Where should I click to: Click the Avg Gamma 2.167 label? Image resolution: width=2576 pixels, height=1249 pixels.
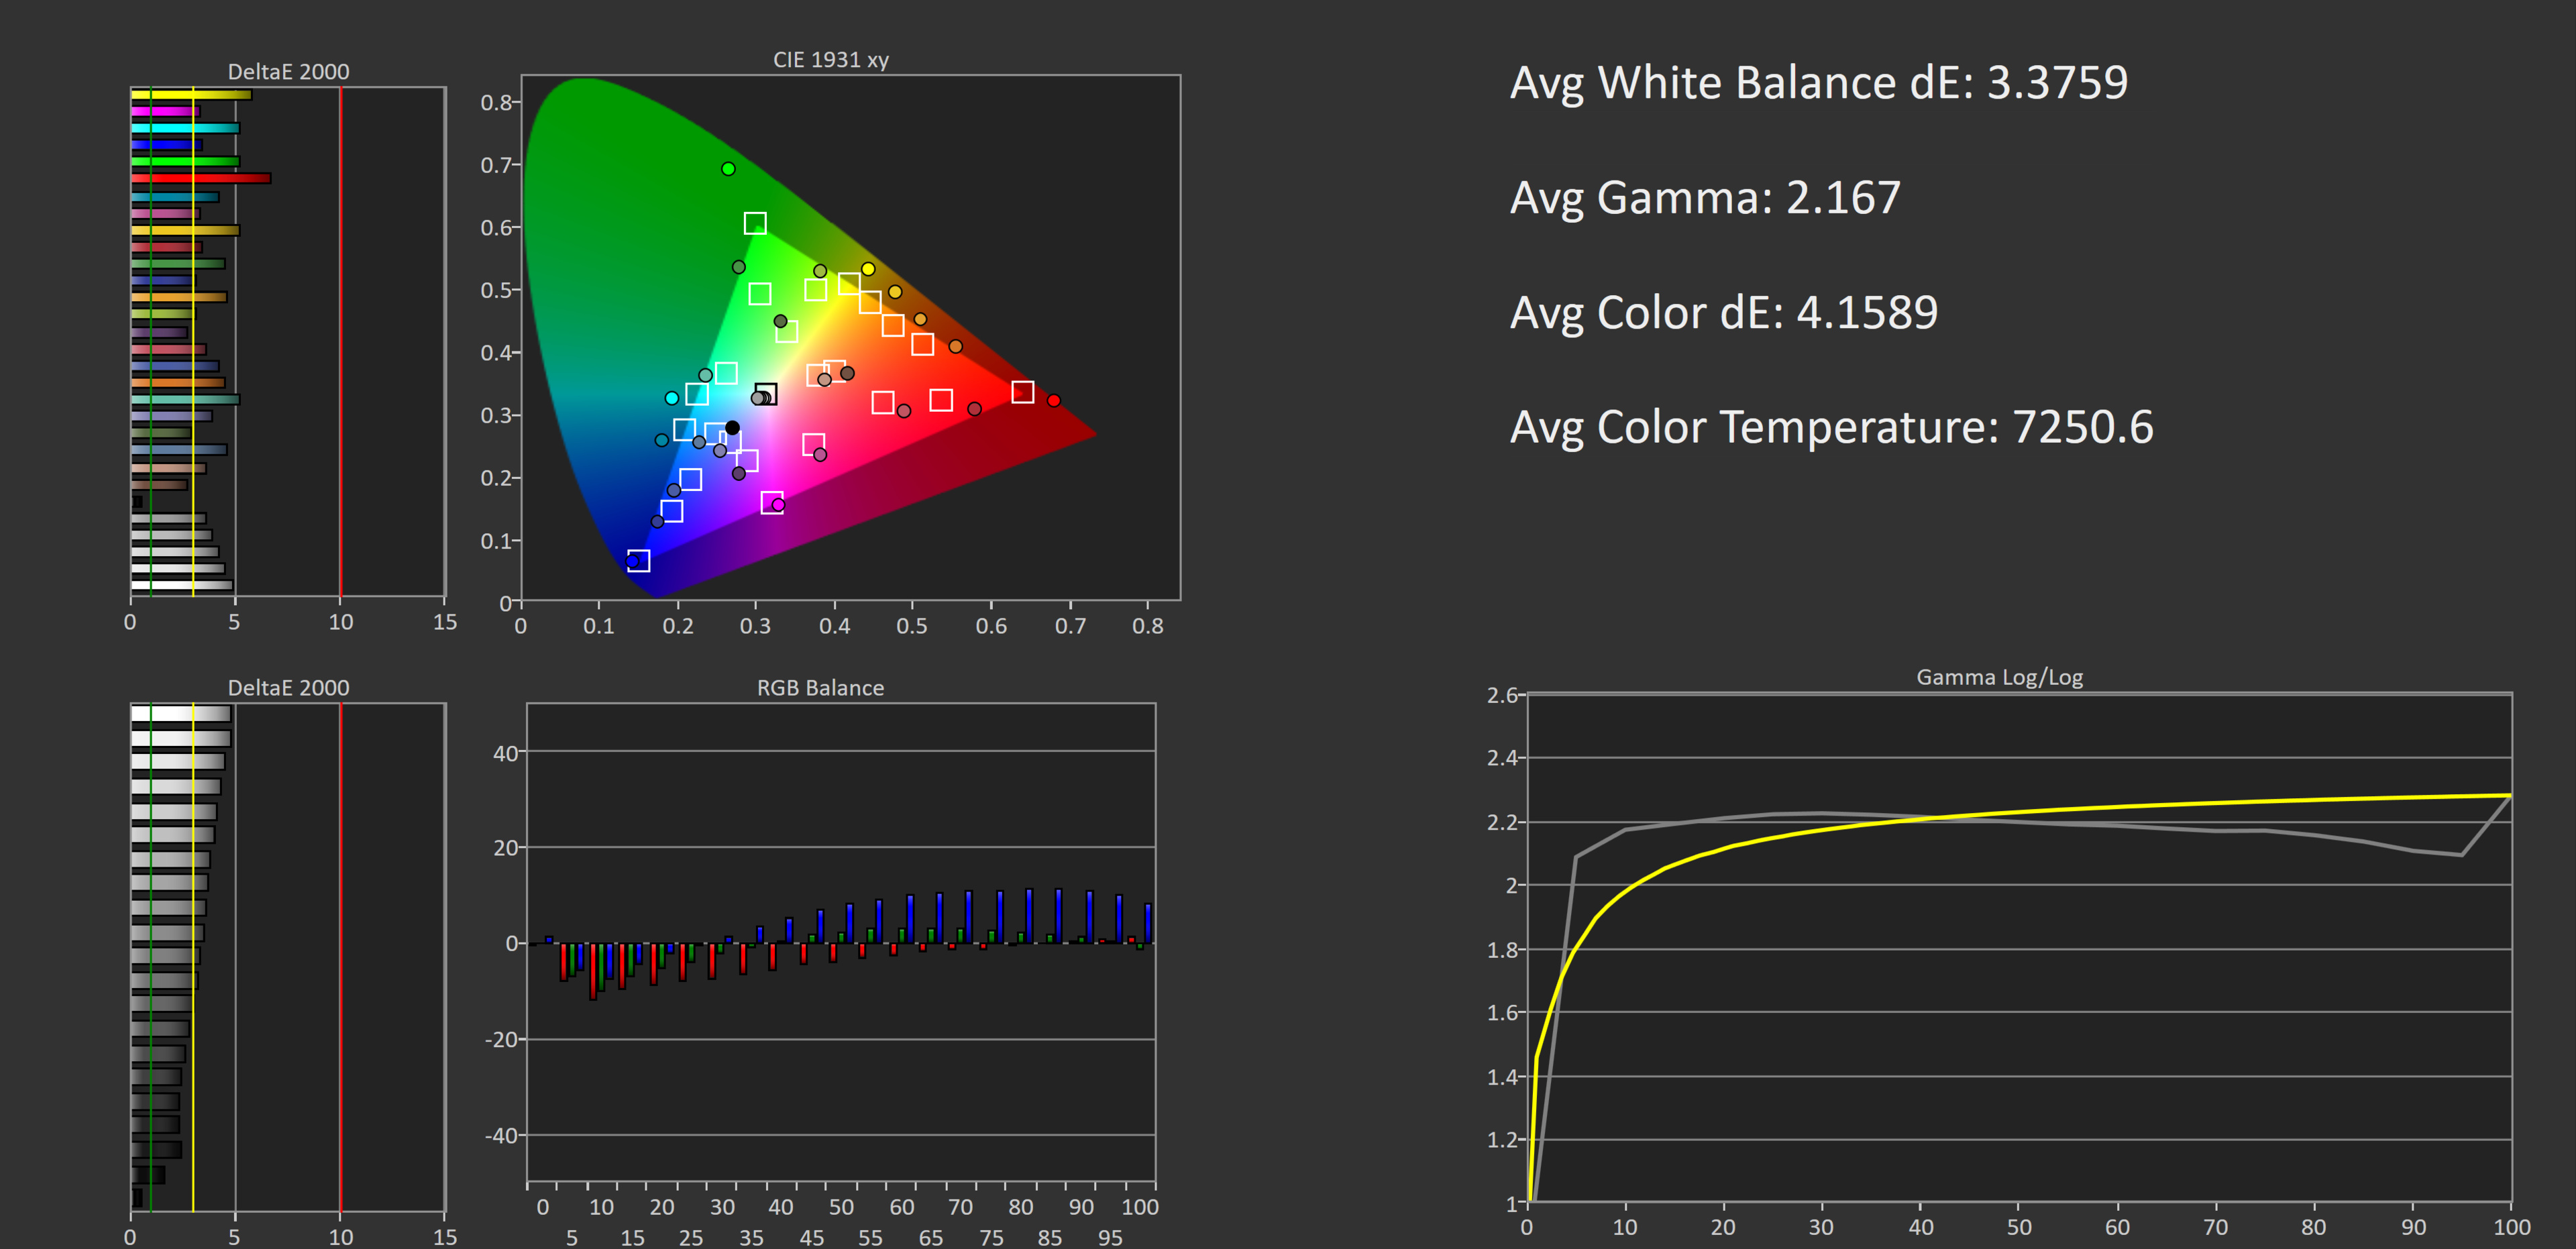pos(1704,197)
